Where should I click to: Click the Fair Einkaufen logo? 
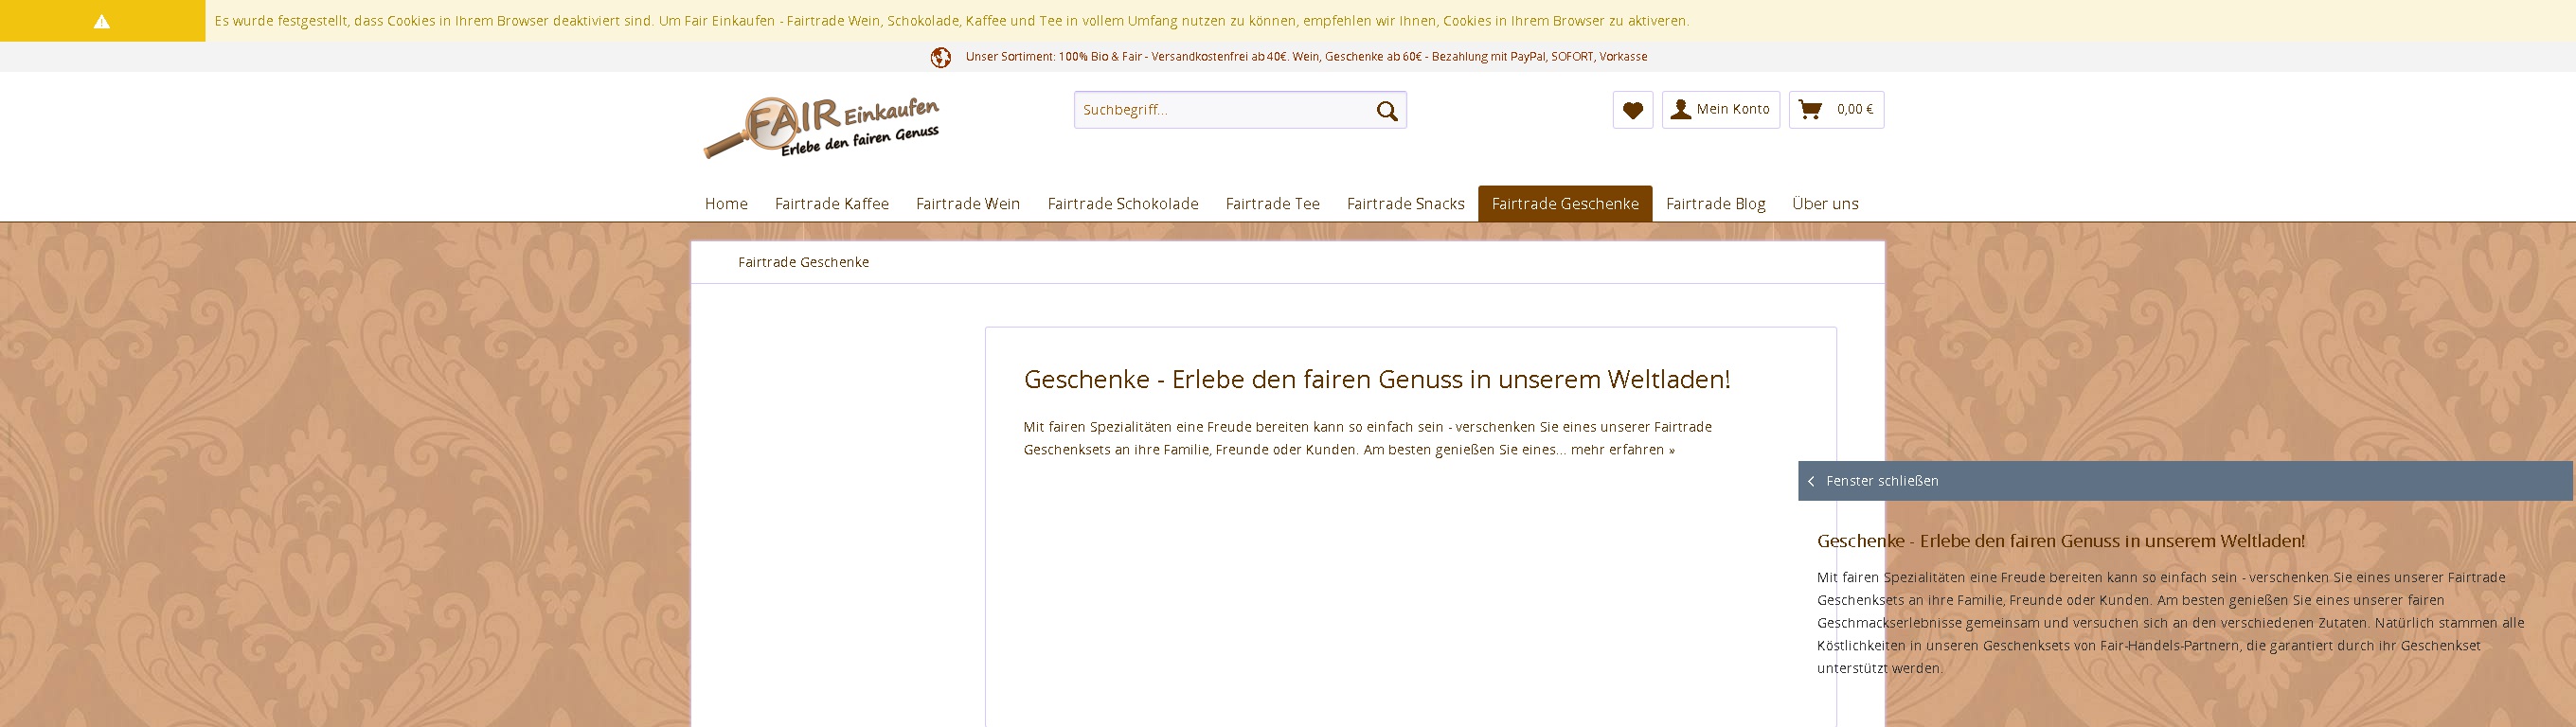(821, 127)
